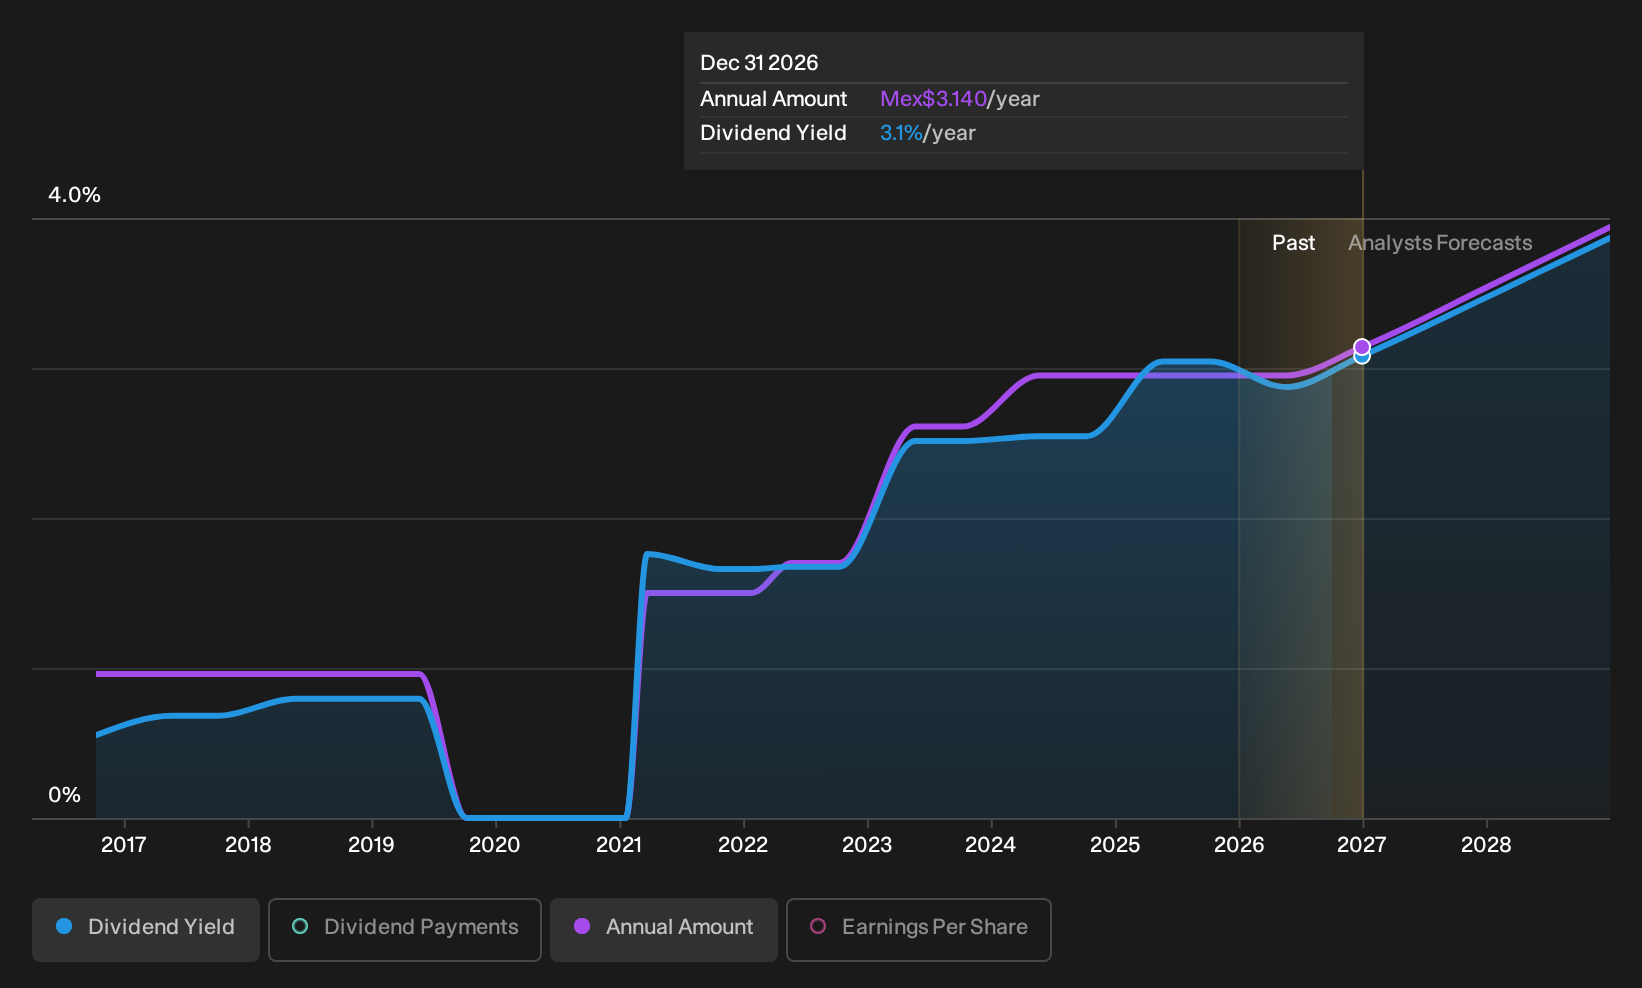Click the 2017 x-axis label
Image resolution: width=1642 pixels, height=988 pixels.
coord(124,845)
